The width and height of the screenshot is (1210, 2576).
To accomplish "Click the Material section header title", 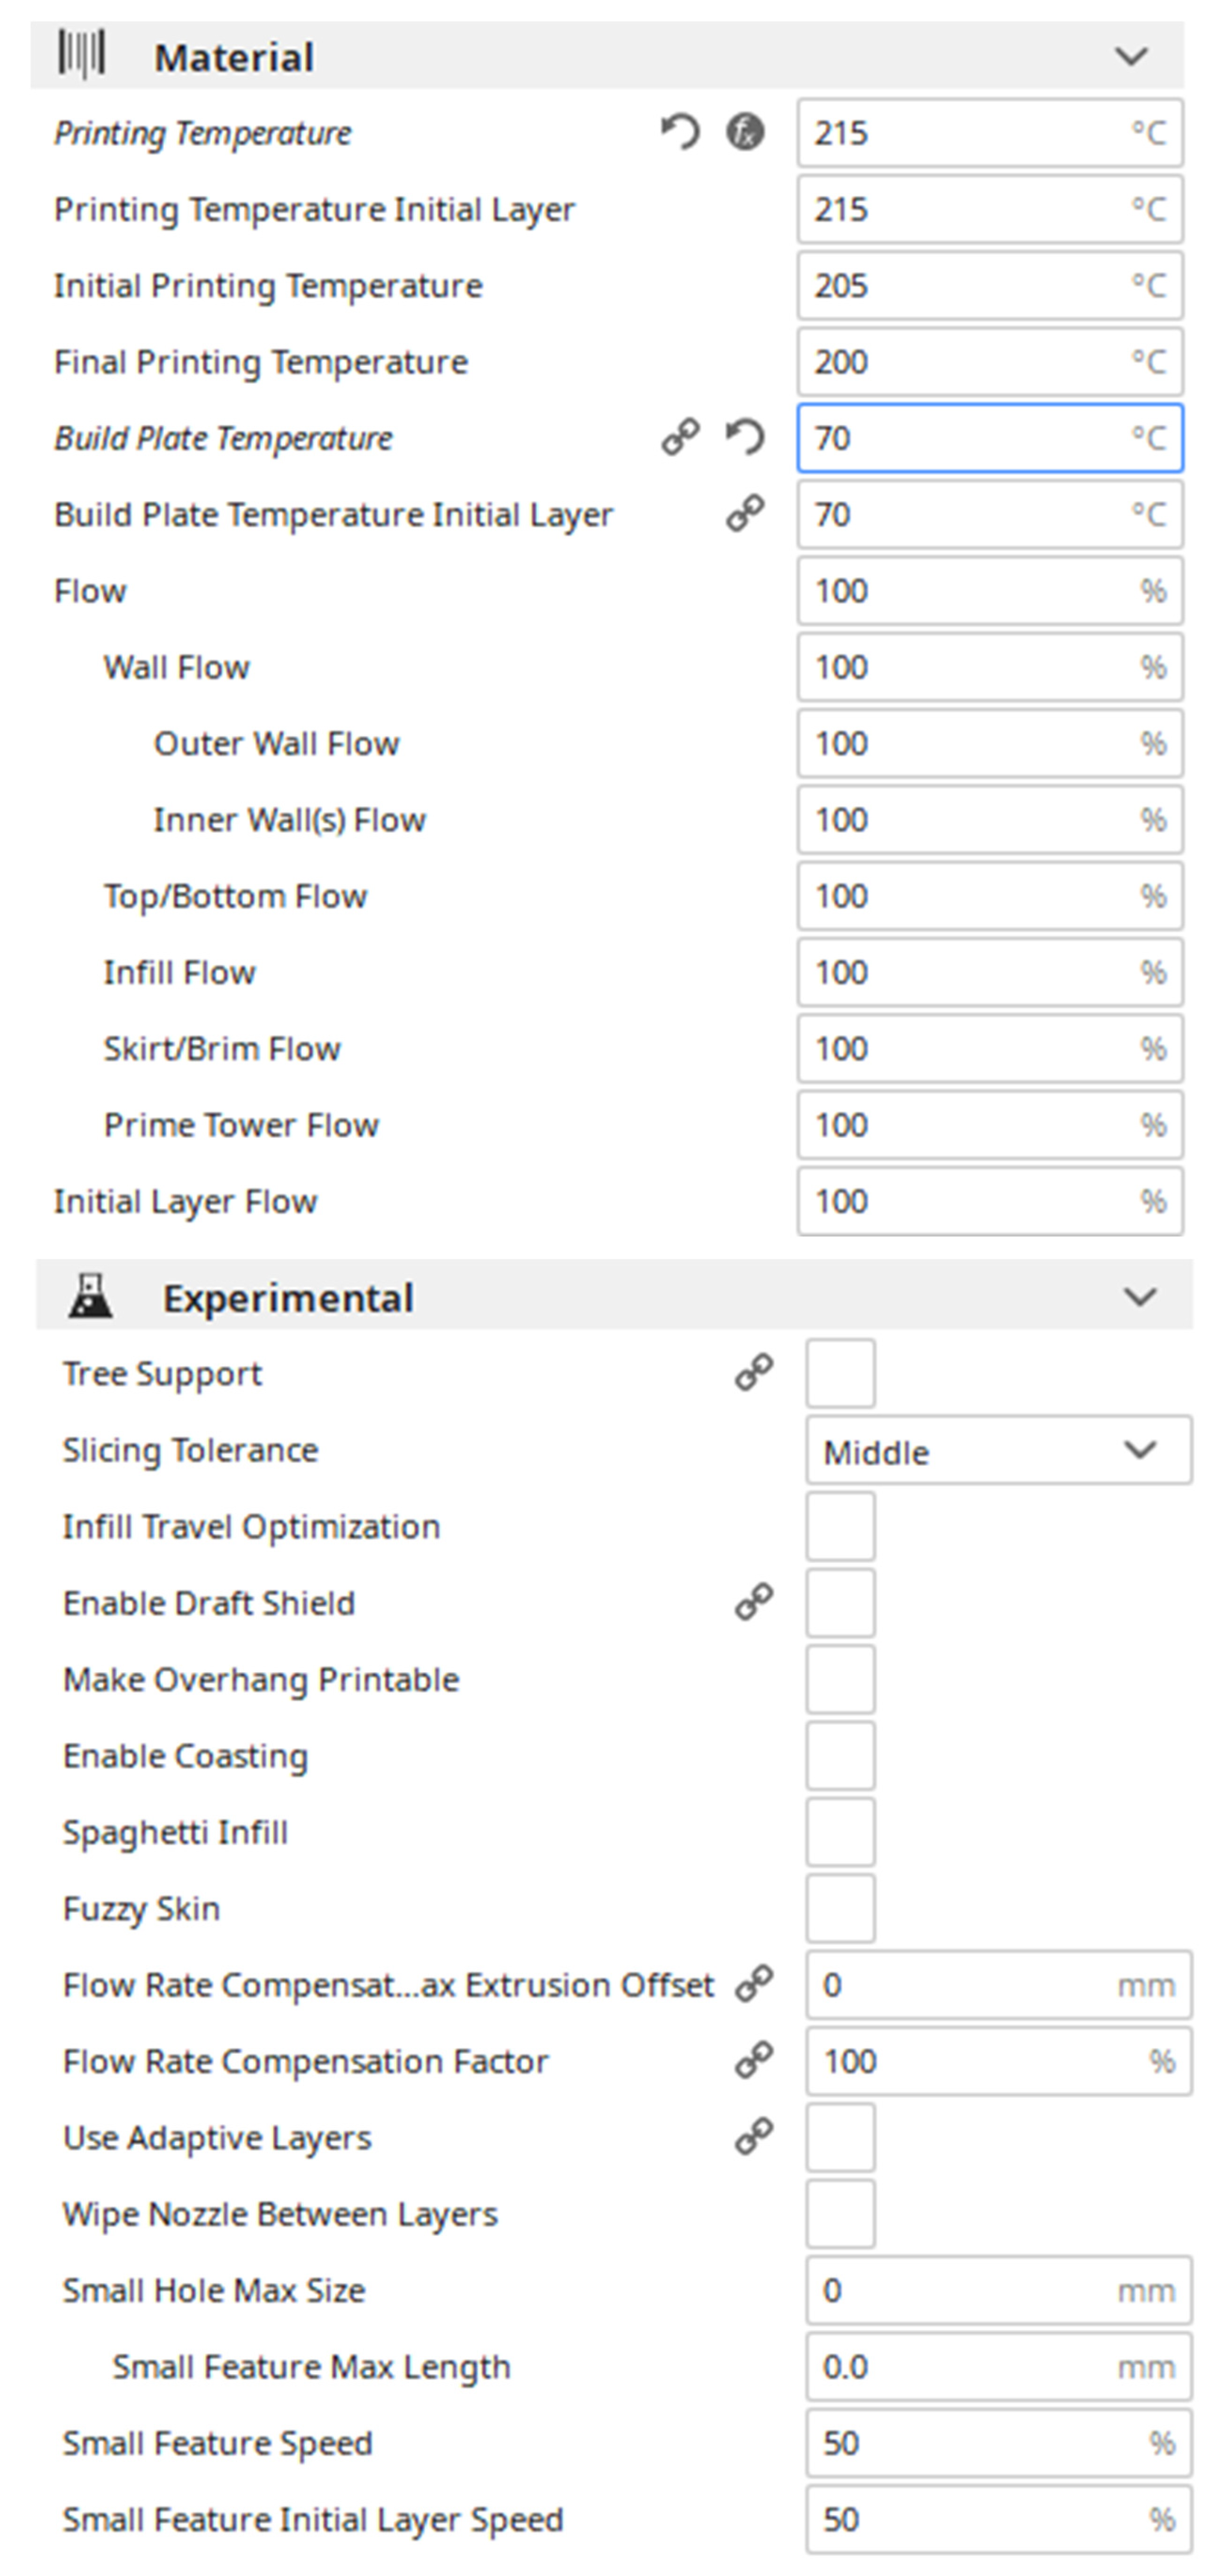I will coord(234,57).
